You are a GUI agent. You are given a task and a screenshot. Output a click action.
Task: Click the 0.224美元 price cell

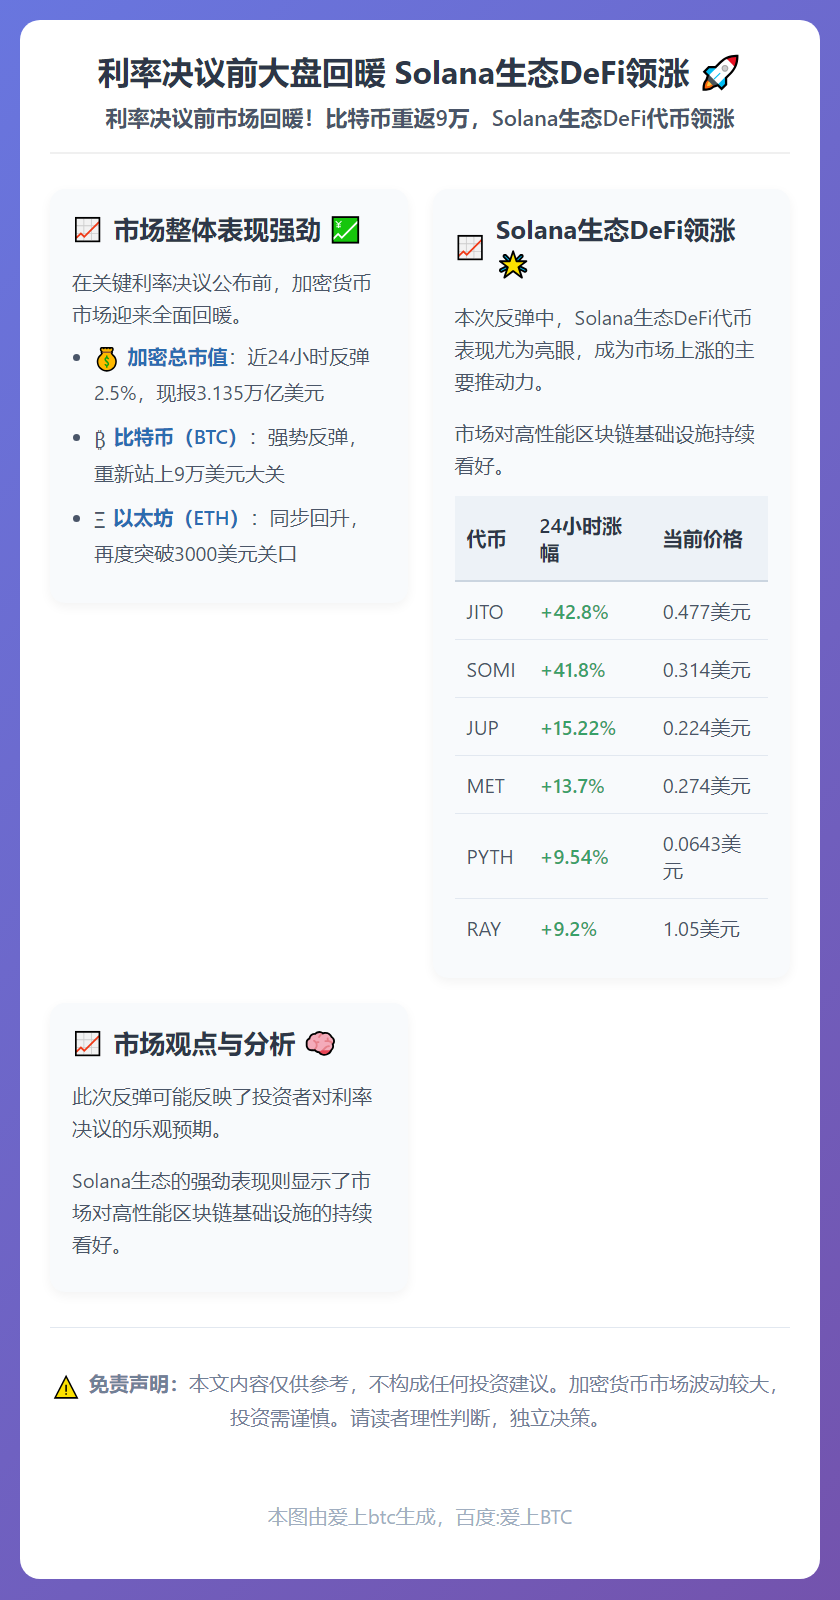coord(707,728)
